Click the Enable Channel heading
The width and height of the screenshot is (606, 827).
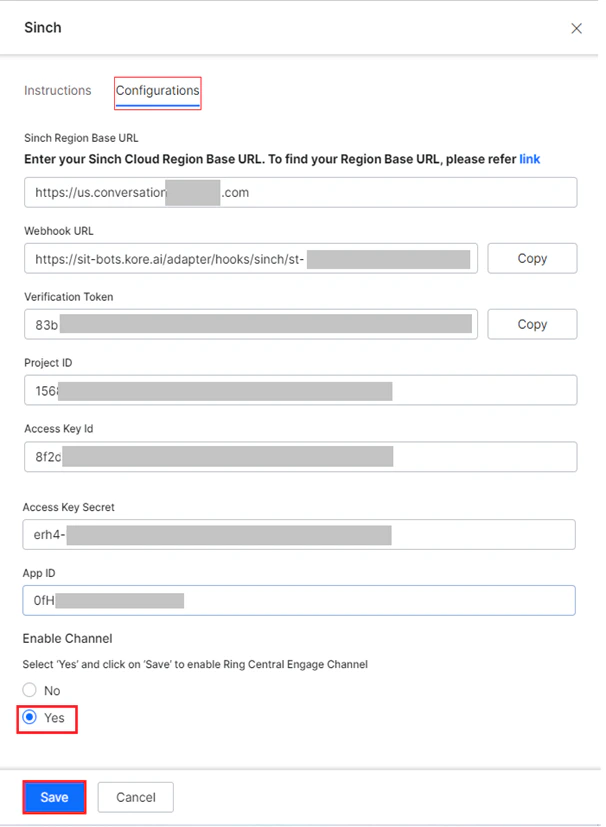[x=68, y=639]
